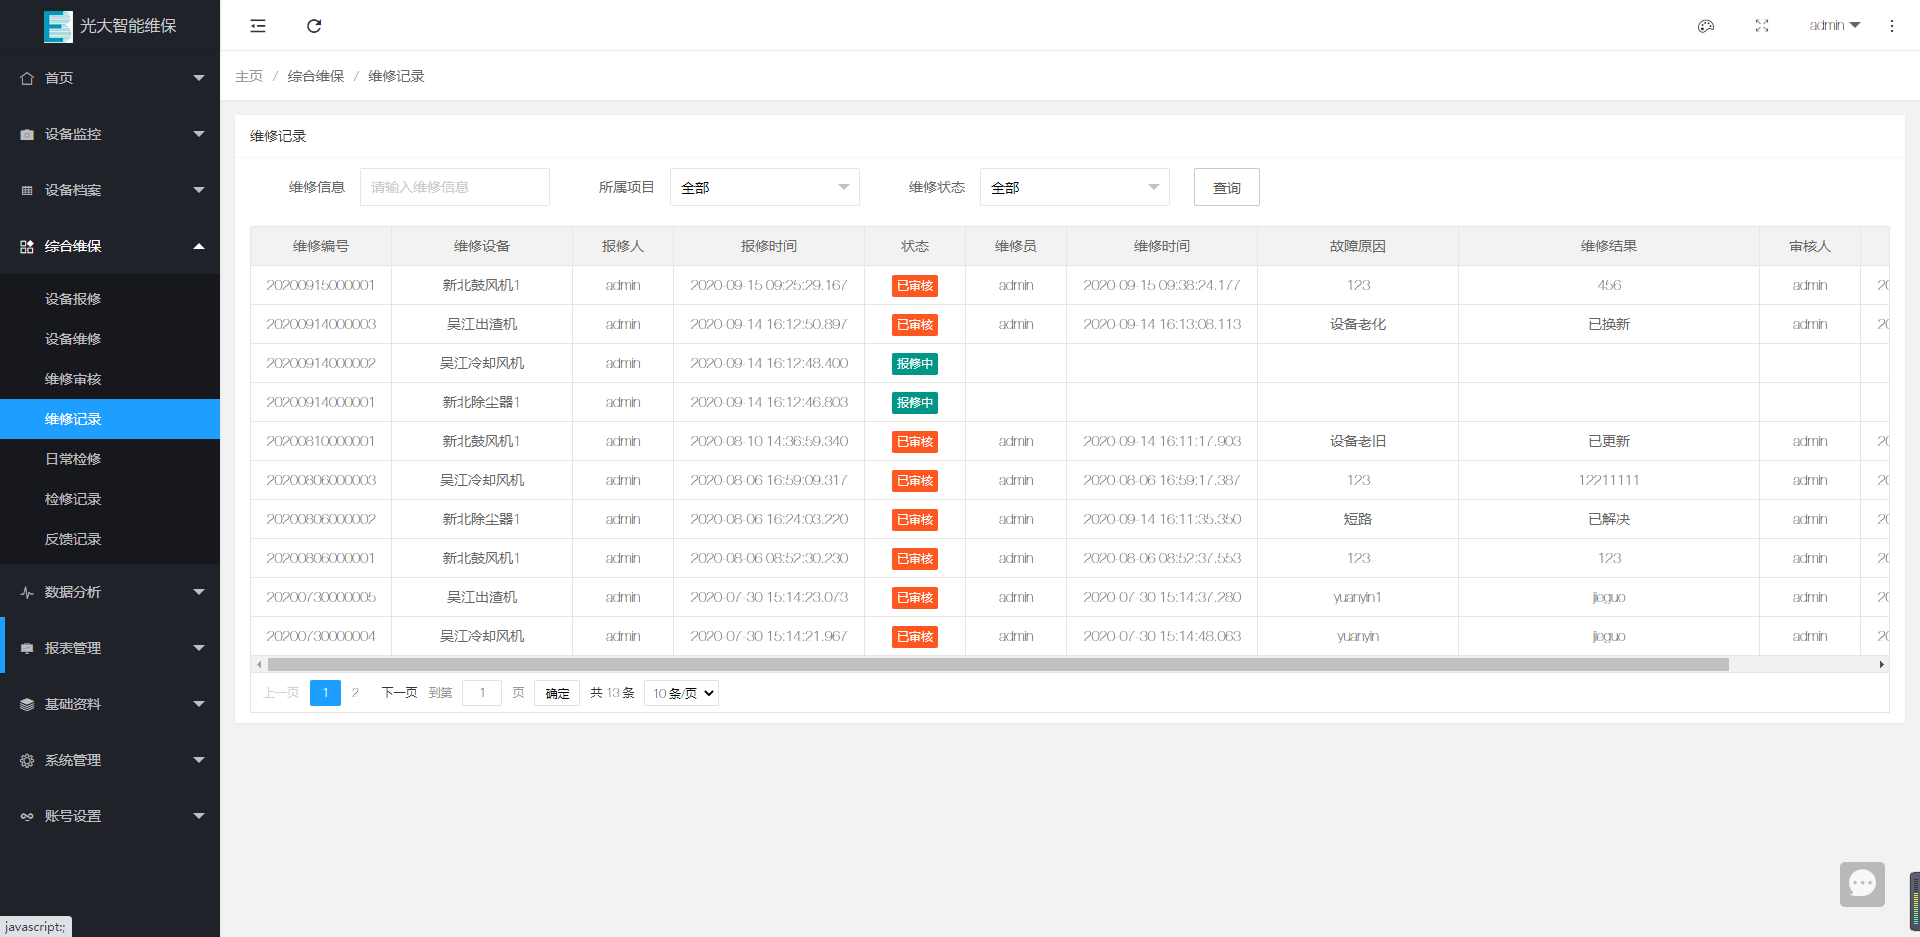1920x937 pixels.
Task: Select the 维修记录 sidebar item
Action: (110, 419)
